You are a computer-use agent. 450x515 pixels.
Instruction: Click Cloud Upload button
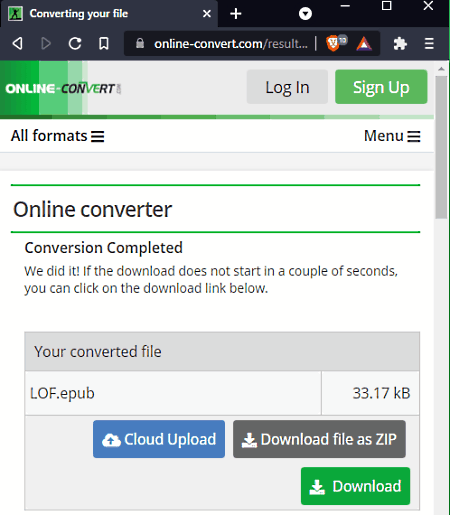159,439
